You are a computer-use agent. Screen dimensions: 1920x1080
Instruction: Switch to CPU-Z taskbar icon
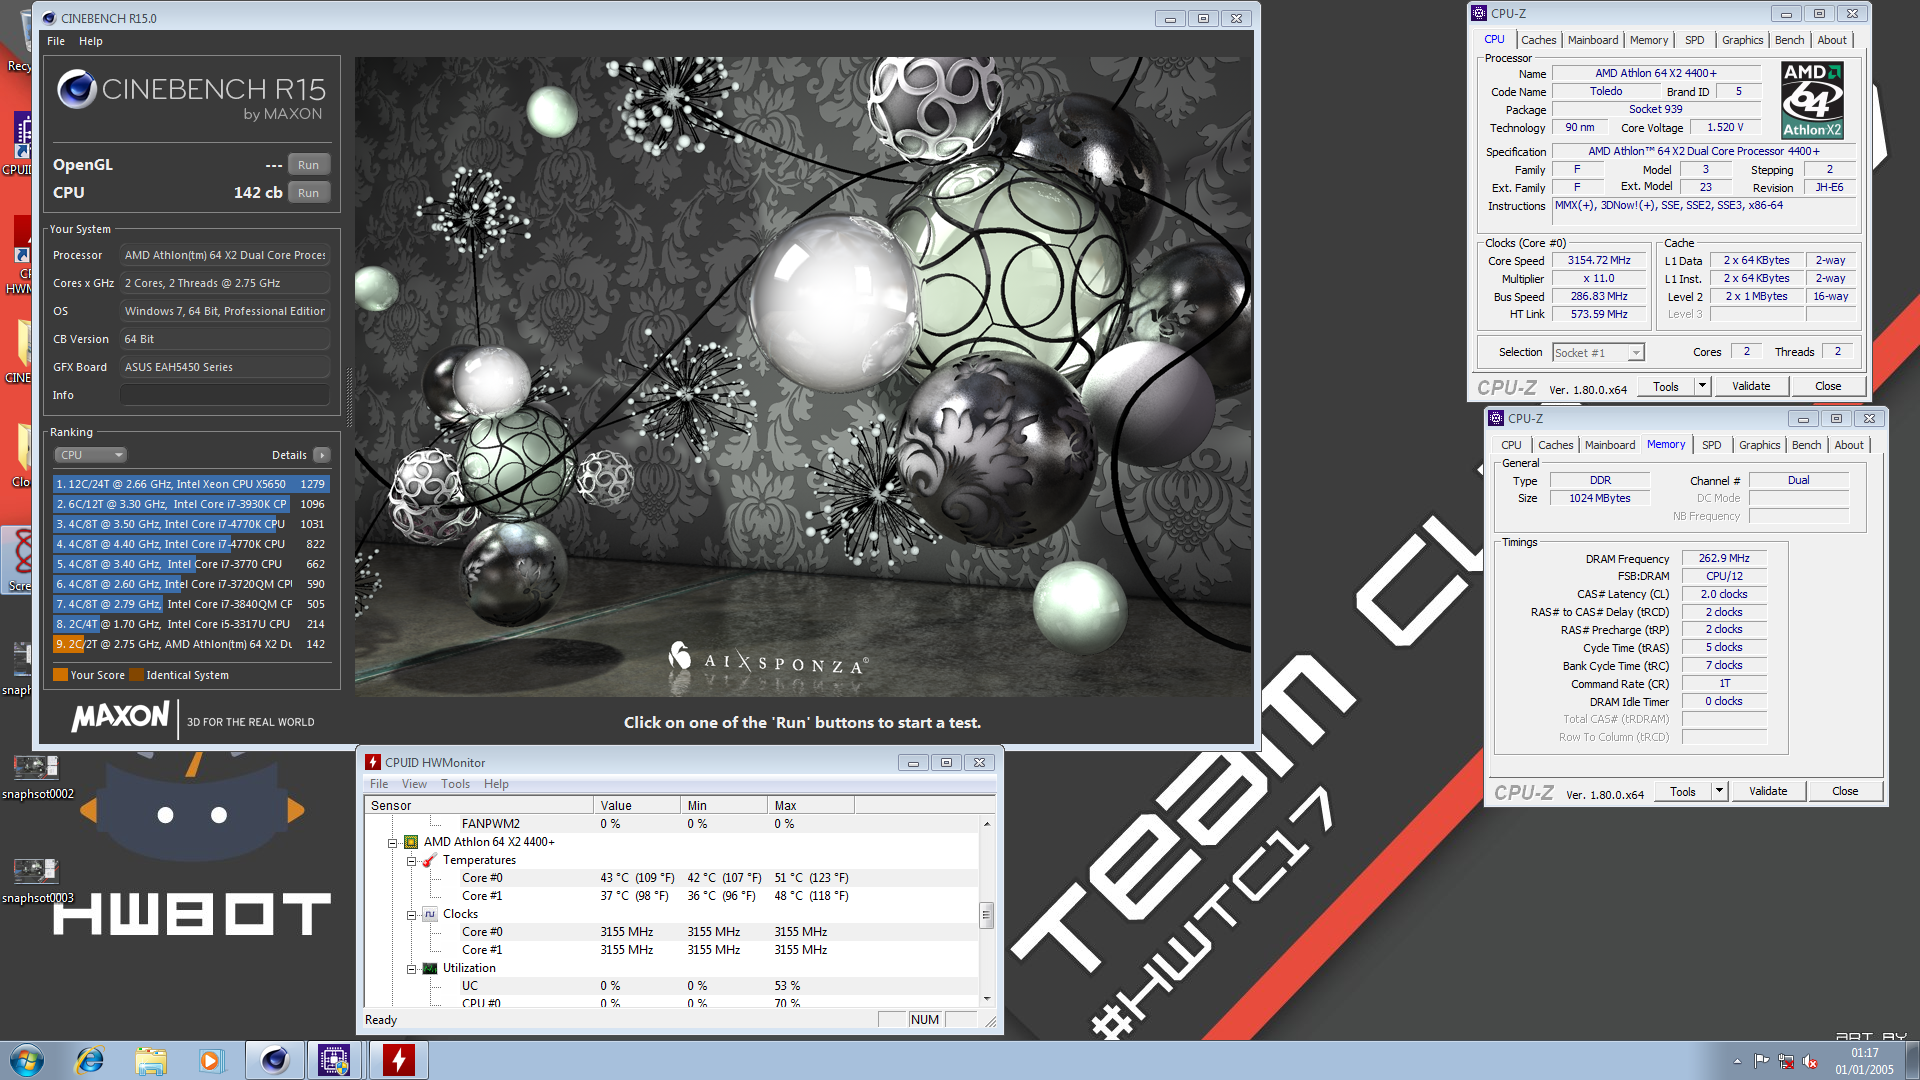click(335, 1060)
